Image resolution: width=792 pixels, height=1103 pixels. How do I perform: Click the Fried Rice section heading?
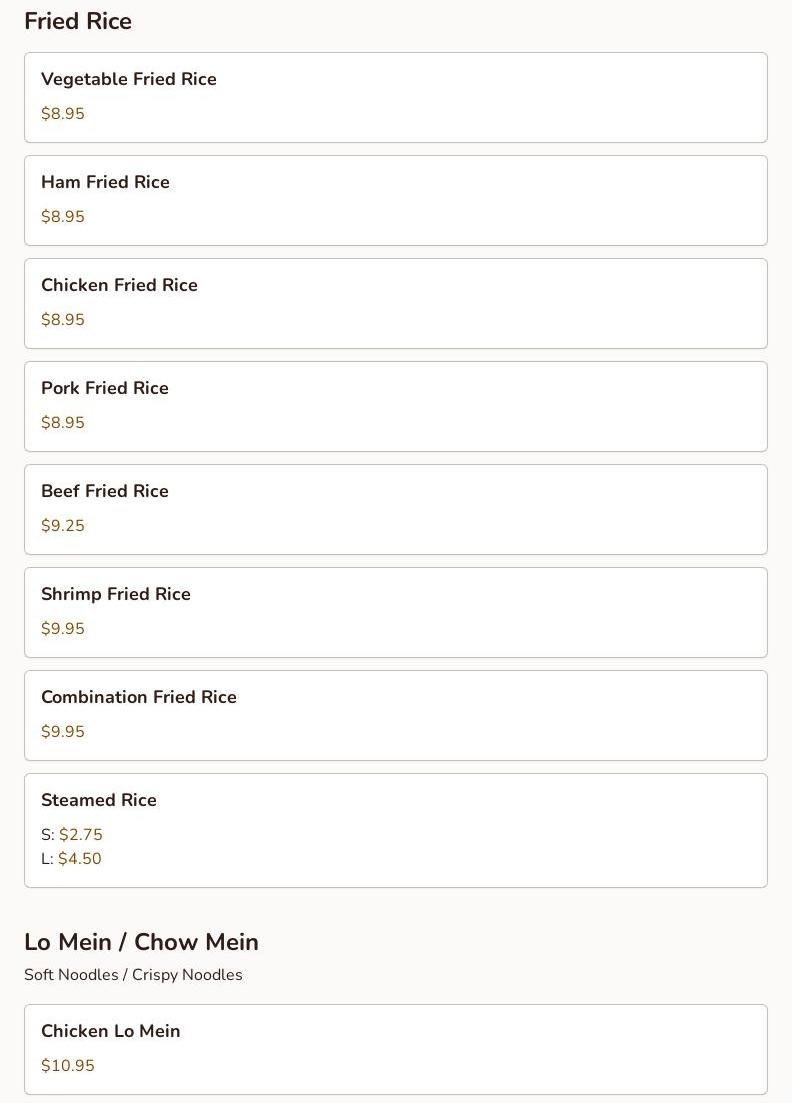[78, 21]
